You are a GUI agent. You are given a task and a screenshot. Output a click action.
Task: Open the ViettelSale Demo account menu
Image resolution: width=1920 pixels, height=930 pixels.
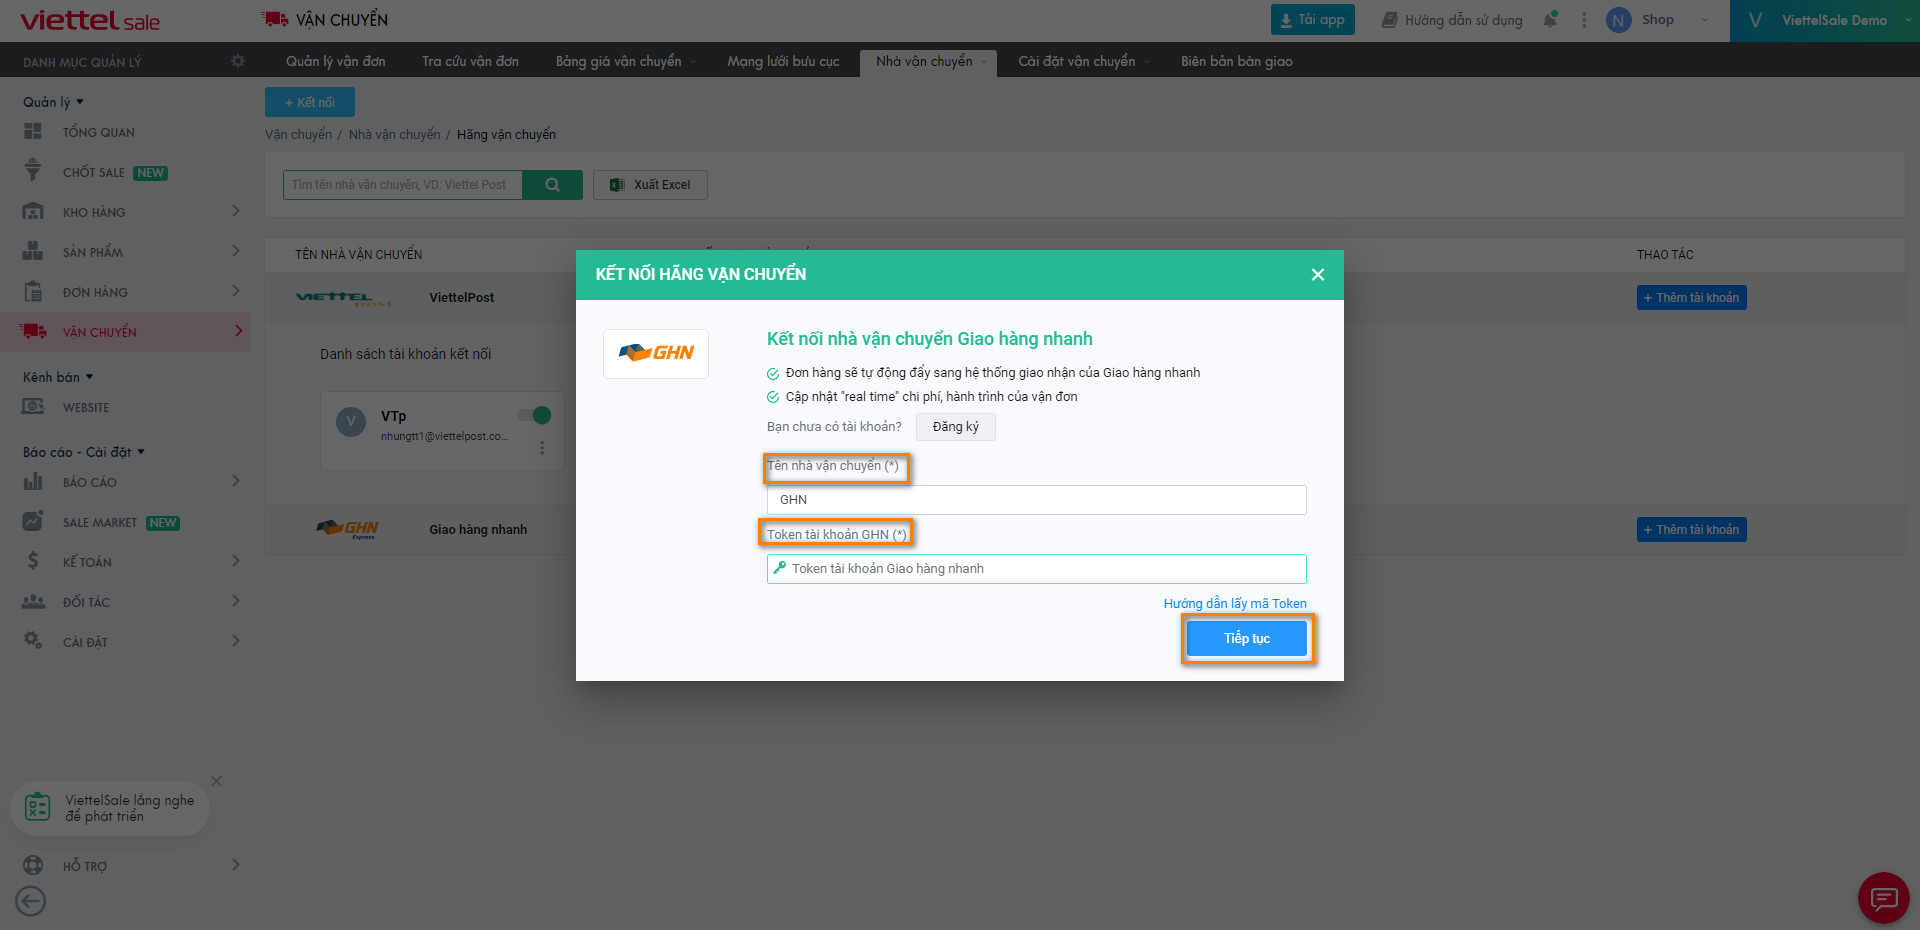point(1824,20)
